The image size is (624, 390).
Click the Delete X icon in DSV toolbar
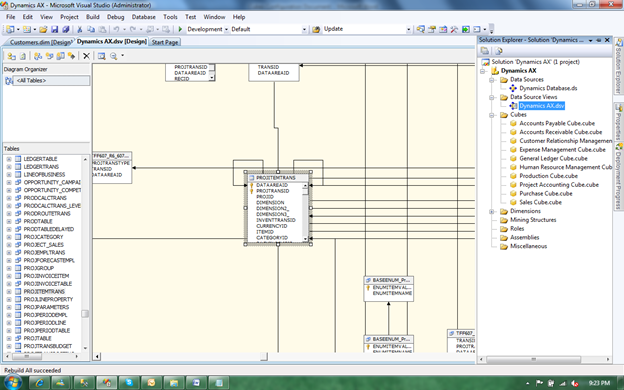pos(86,56)
